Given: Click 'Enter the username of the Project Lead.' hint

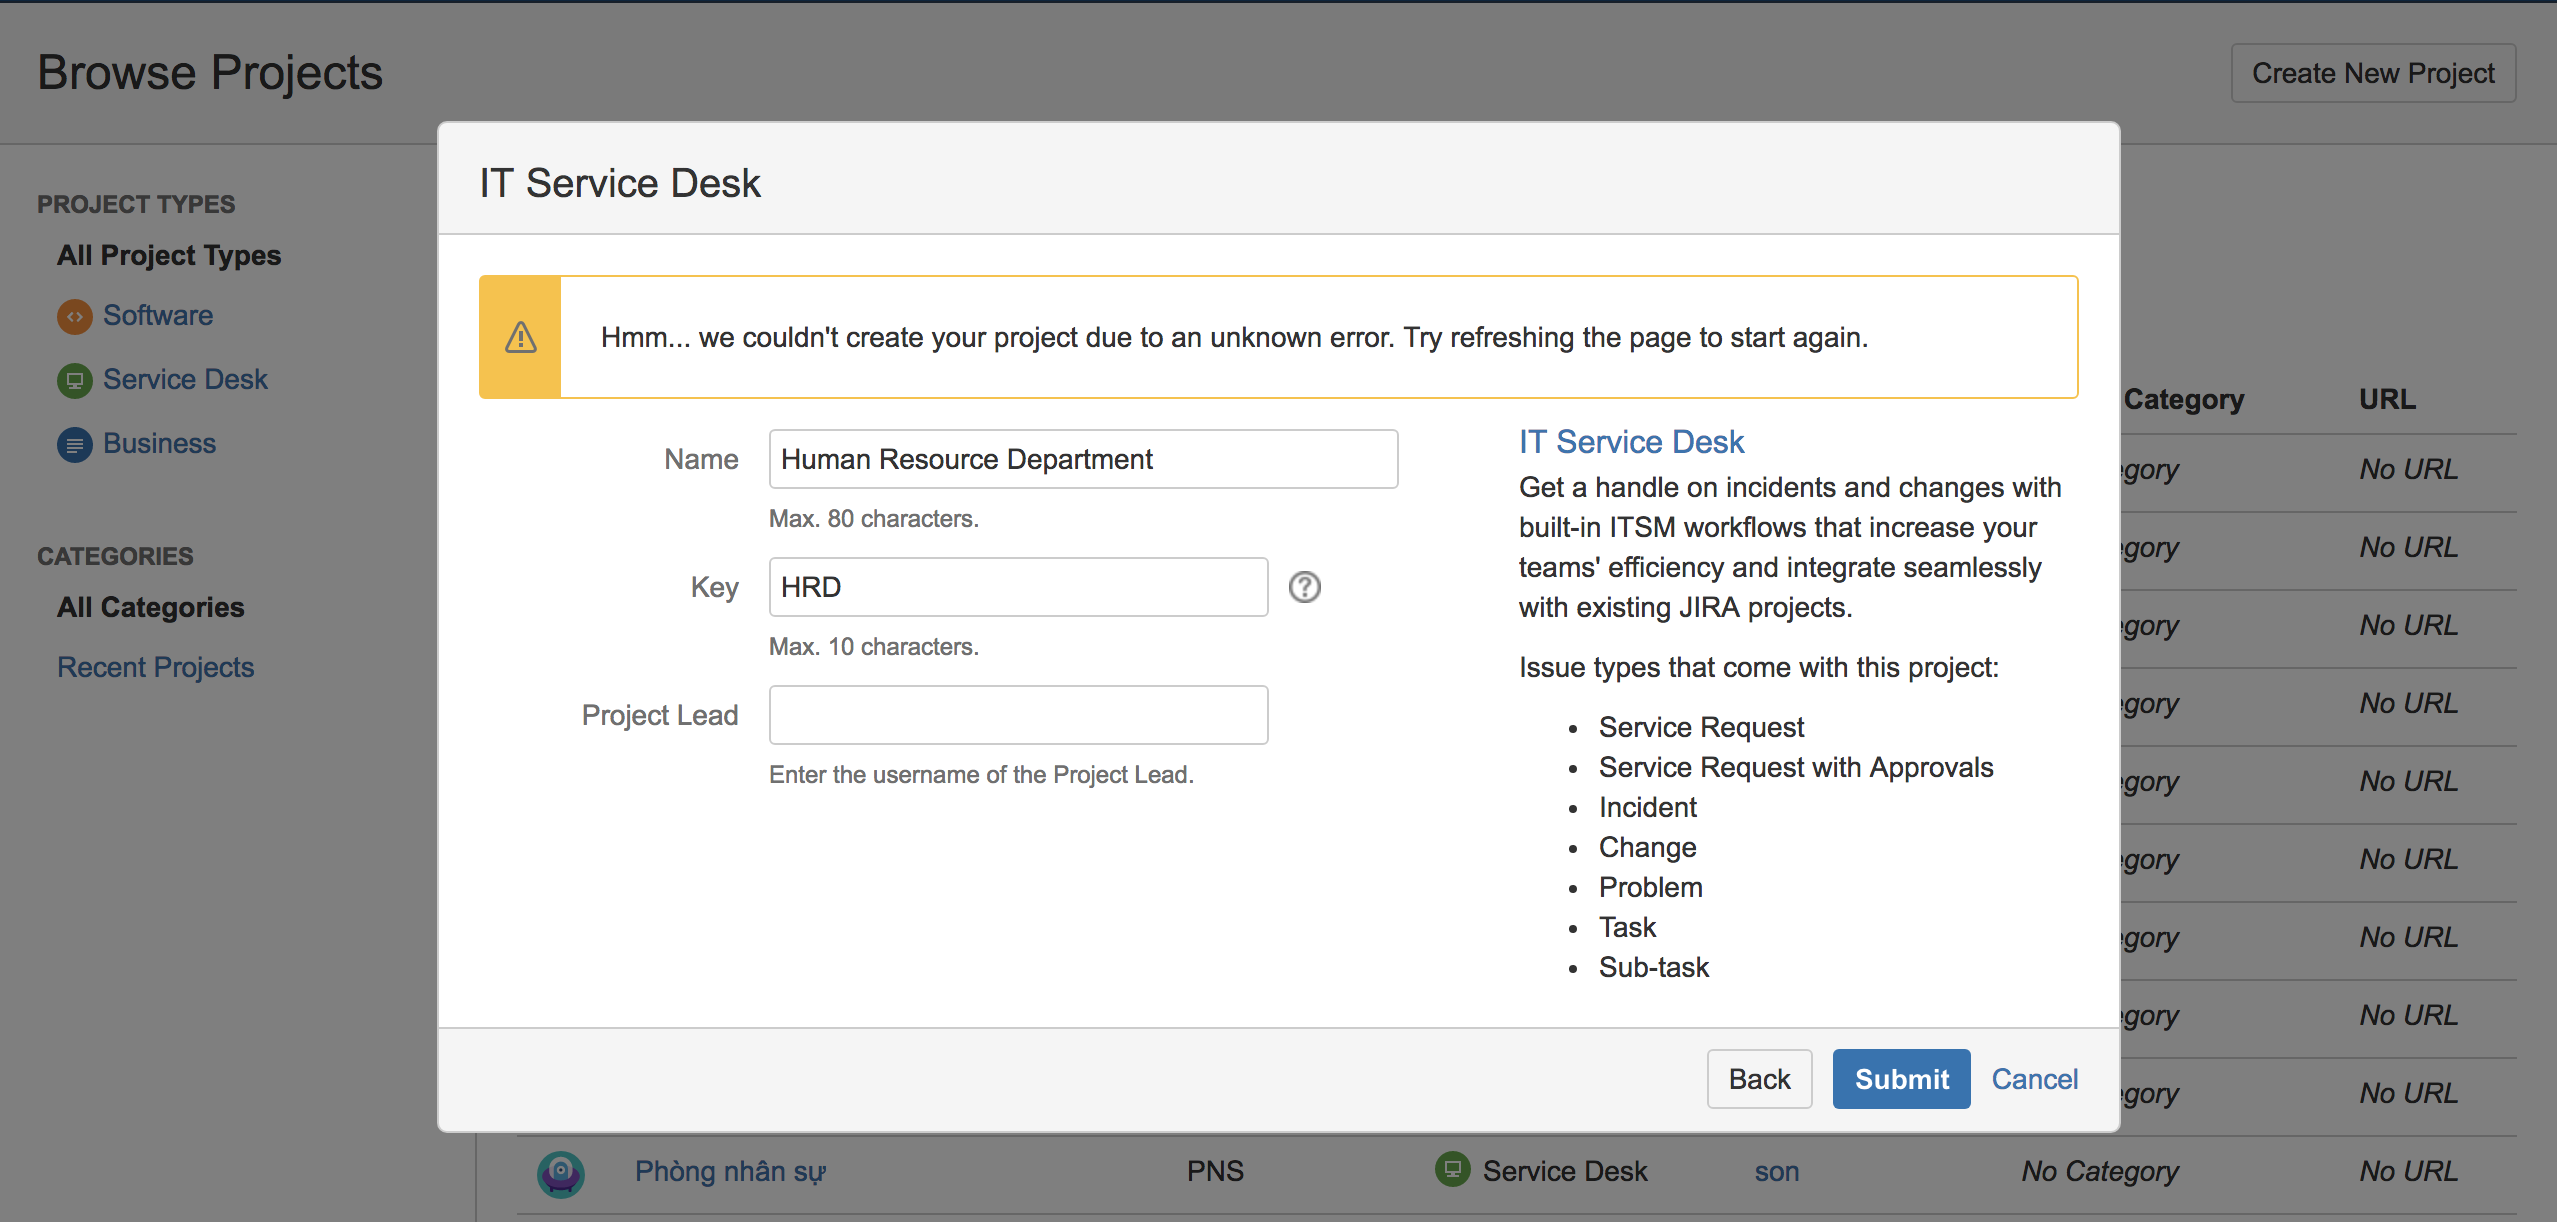Looking at the screenshot, I should coord(981,775).
